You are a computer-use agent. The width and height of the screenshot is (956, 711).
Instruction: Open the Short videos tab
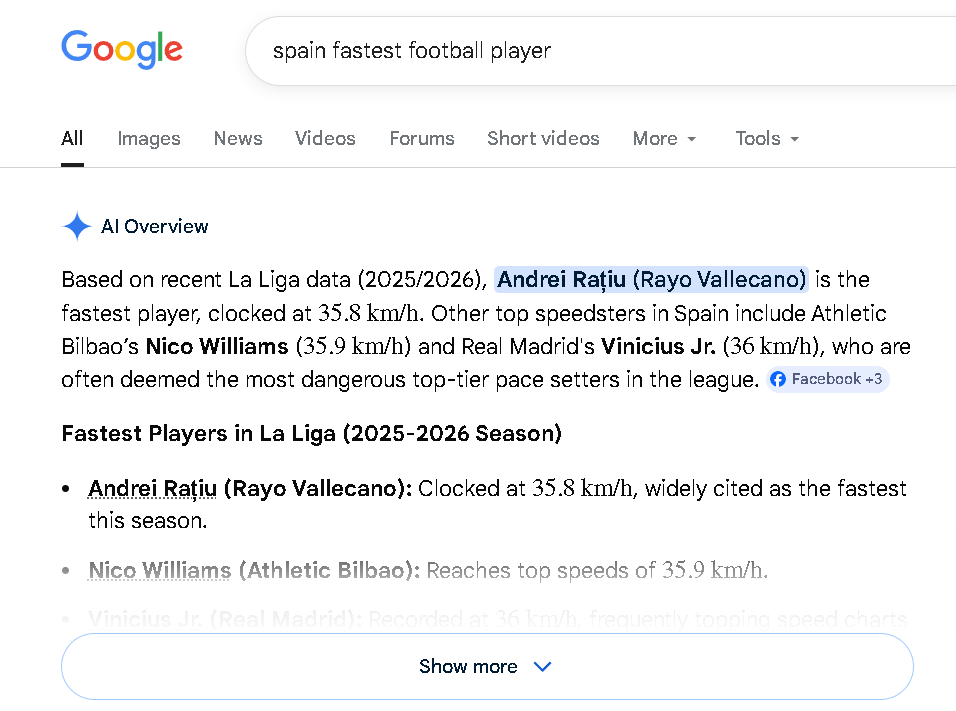[543, 139]
